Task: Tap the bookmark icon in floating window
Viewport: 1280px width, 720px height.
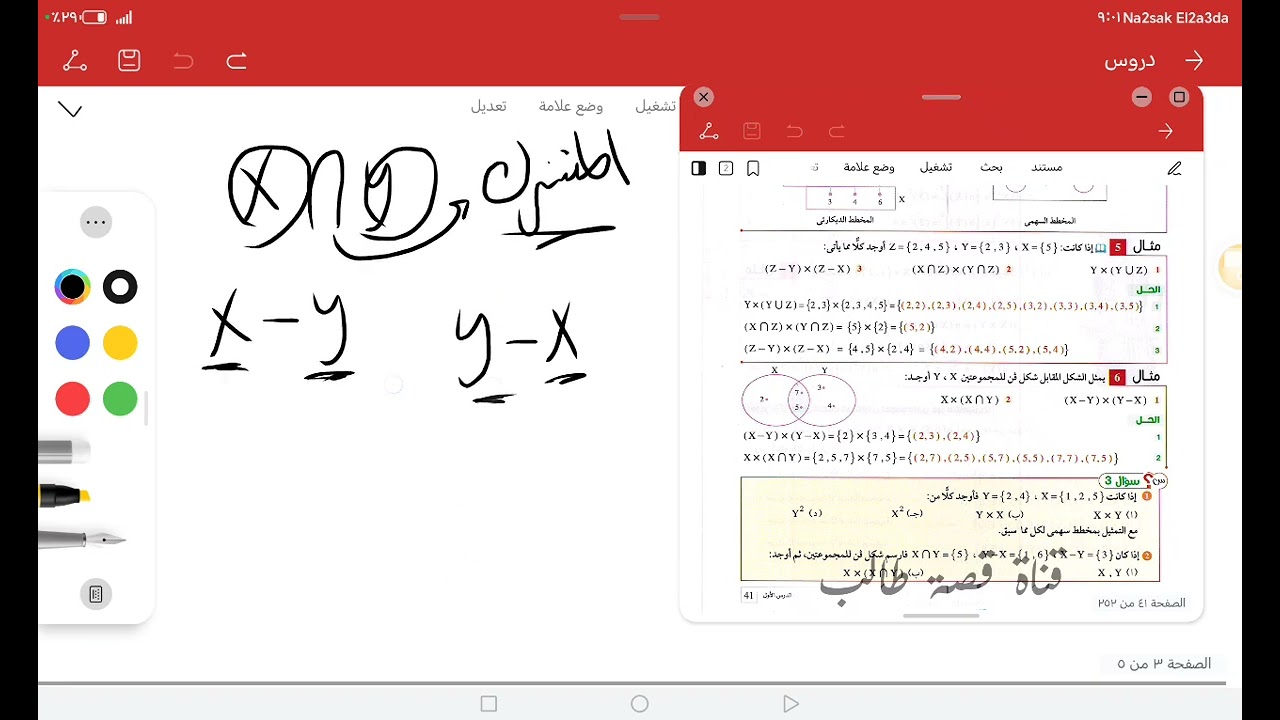Action: click(x=753, y=168)
